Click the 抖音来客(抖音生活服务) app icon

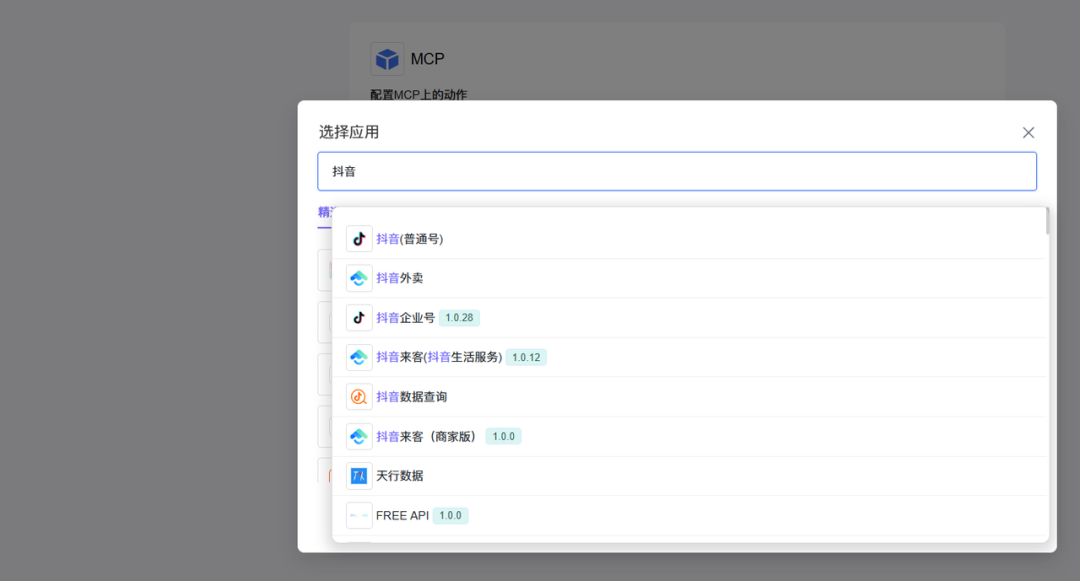click(x=359, y=357)
